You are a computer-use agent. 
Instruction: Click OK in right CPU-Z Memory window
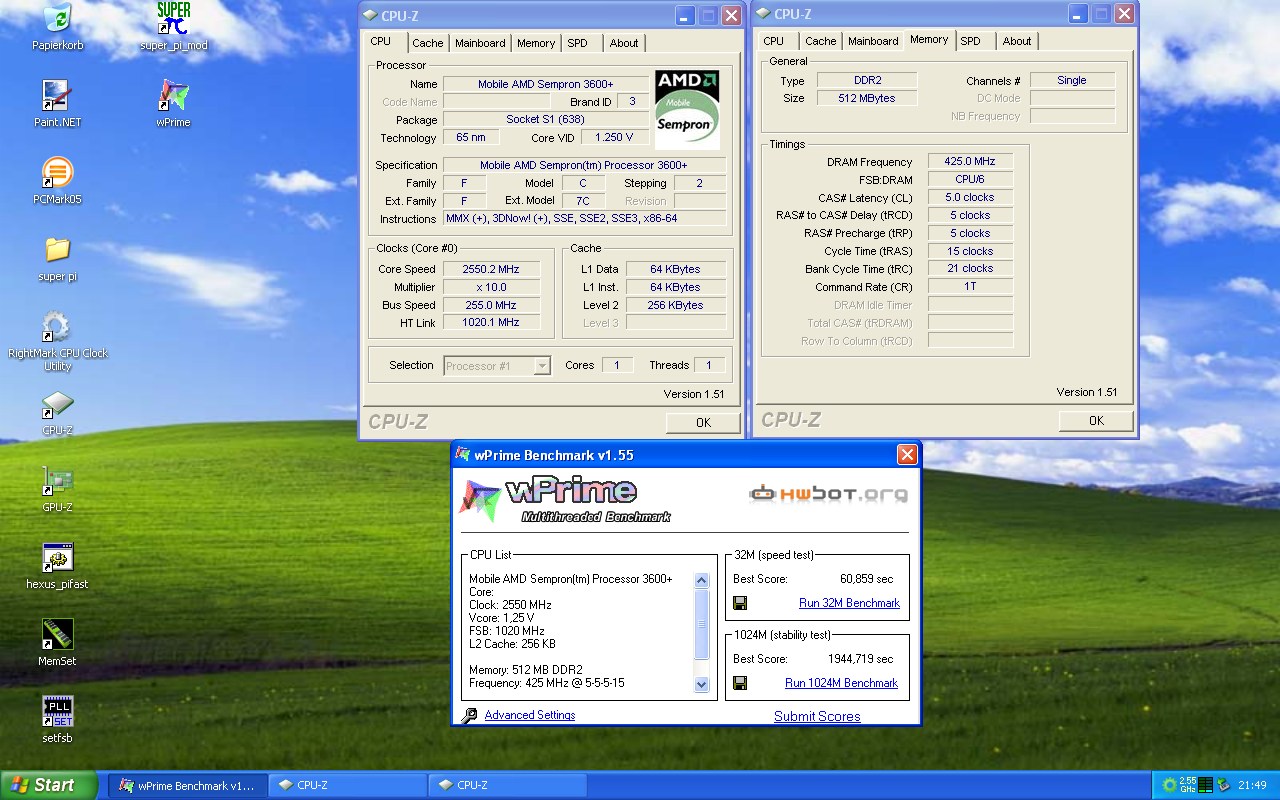(x=1096, y=420)
